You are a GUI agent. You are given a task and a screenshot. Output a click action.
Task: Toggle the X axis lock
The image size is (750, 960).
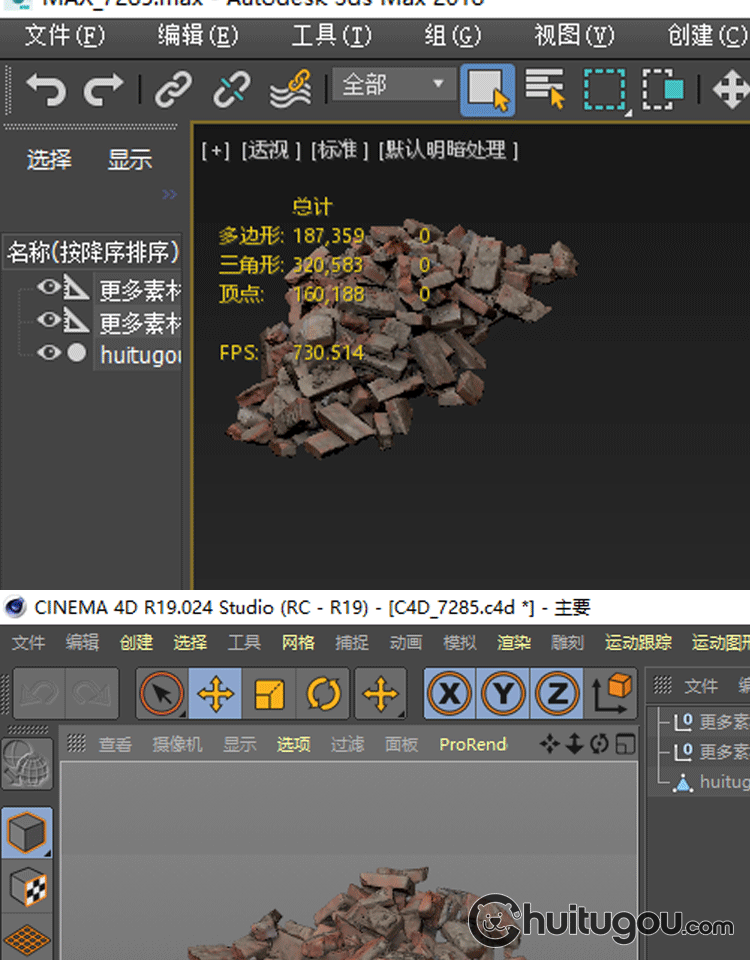[450, 694]
